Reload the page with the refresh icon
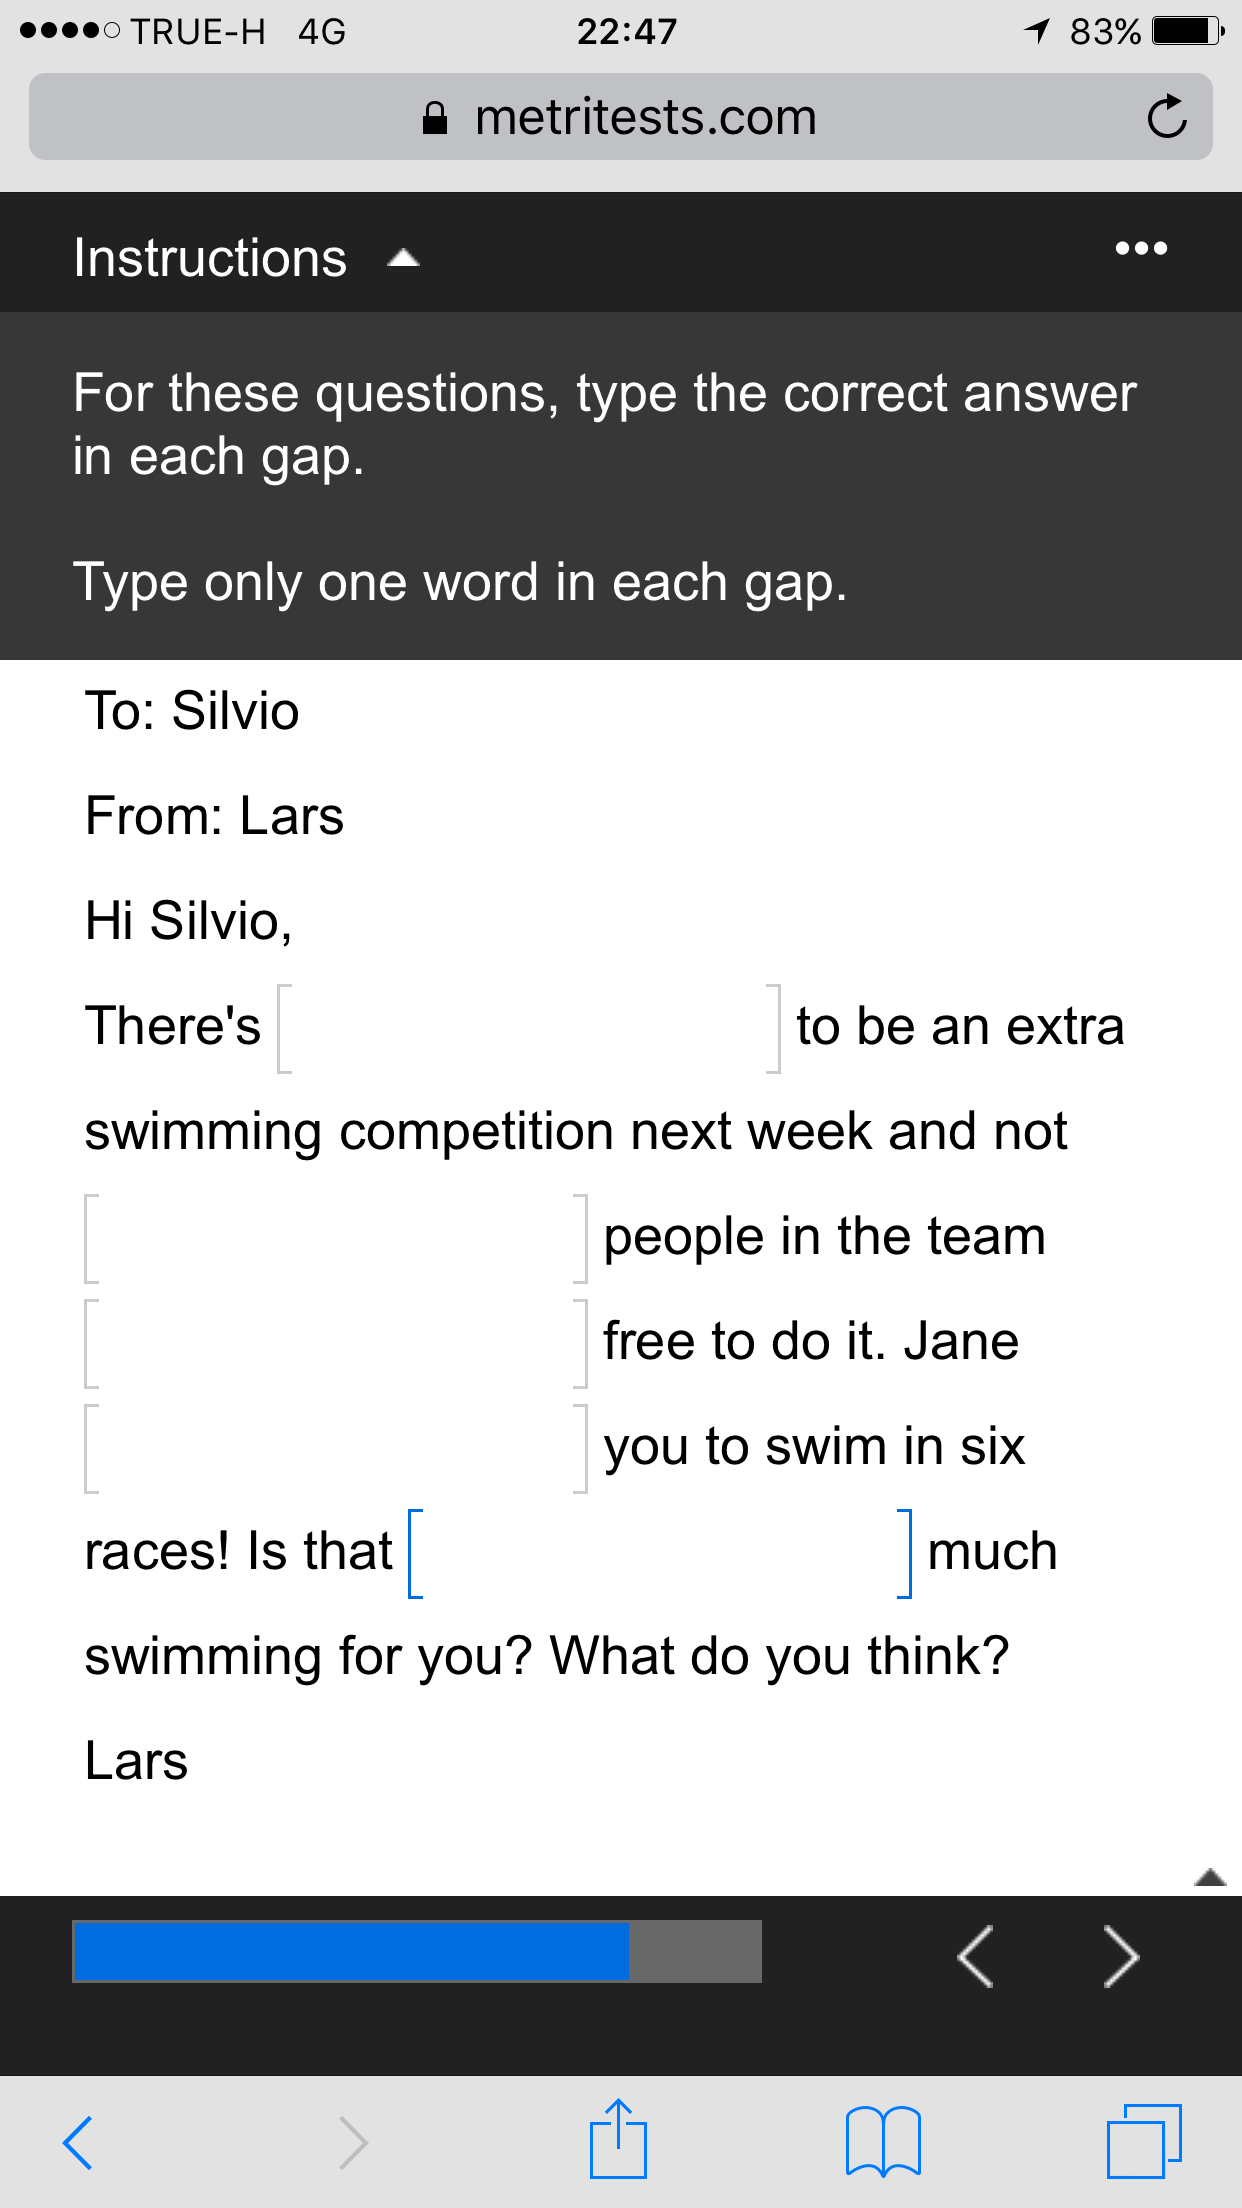 1166,117
